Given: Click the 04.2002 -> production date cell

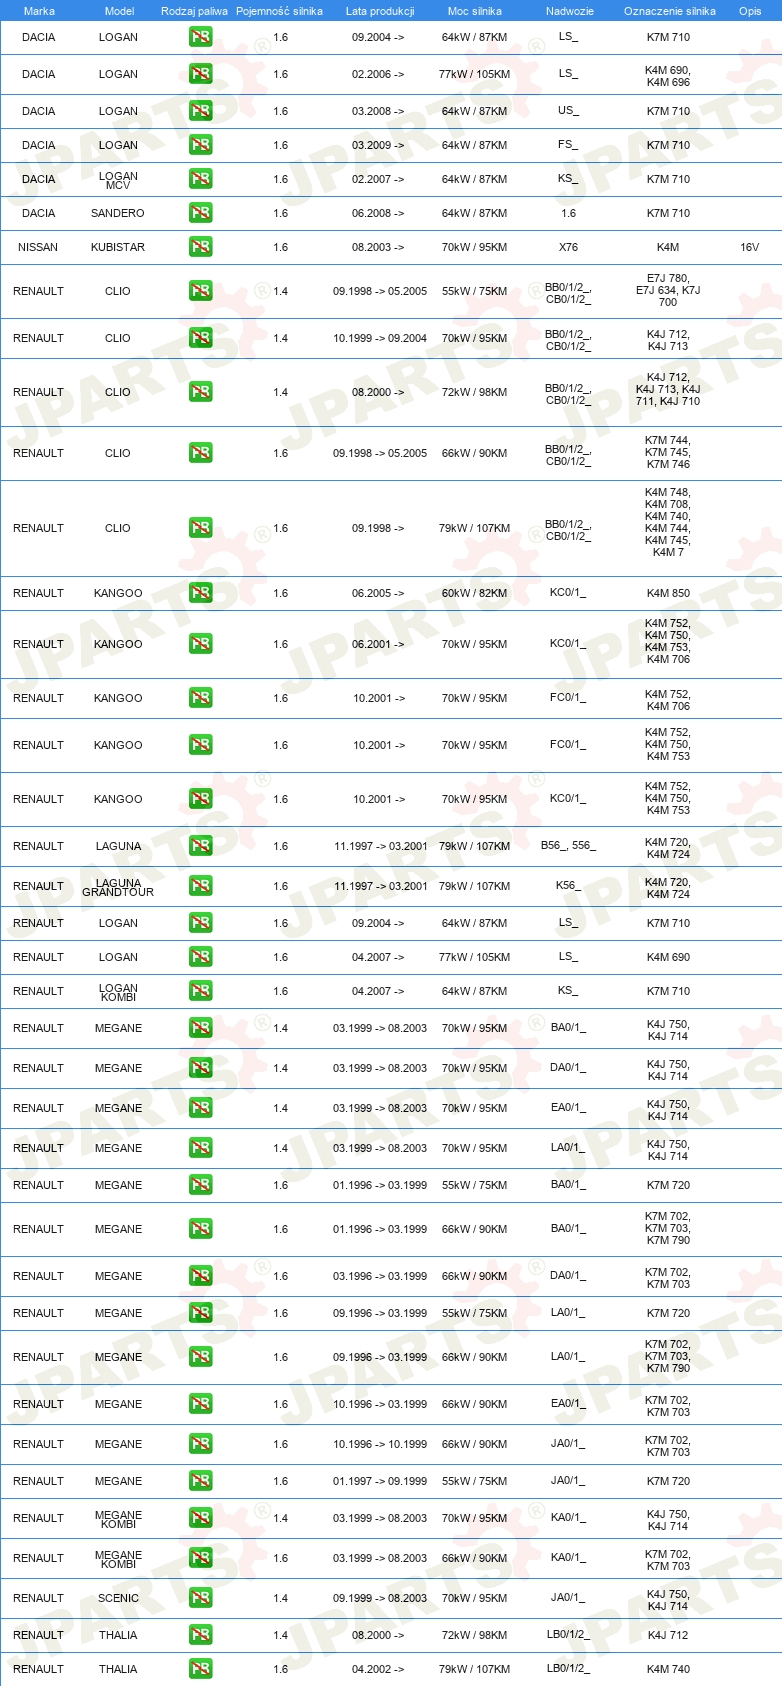Looking at the screenshot, I should (x=378, y=1669).
